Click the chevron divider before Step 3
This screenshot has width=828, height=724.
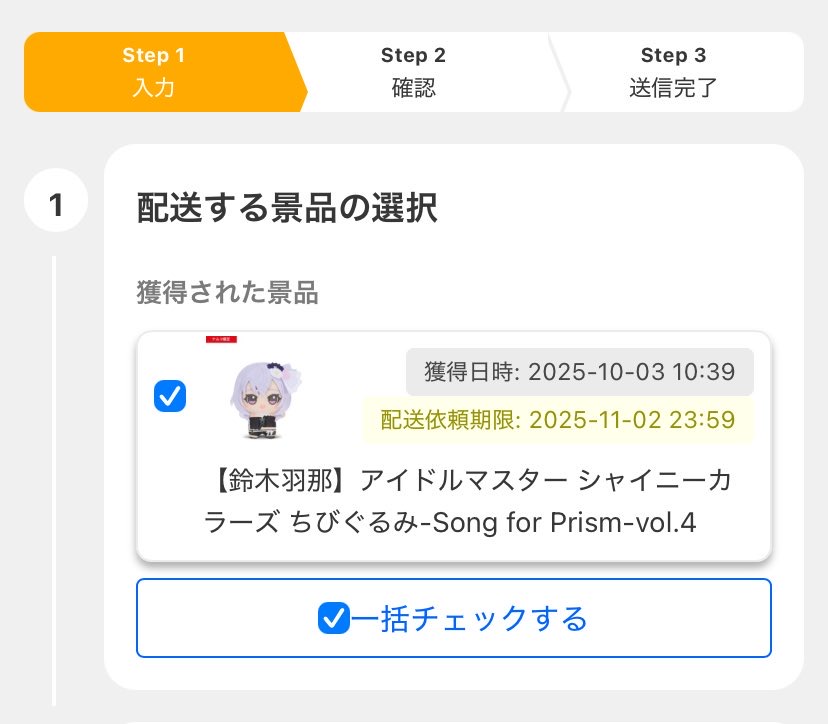point(560,72)
